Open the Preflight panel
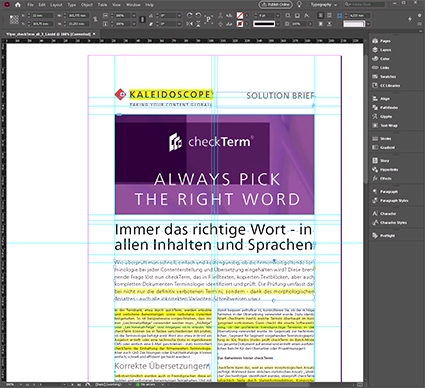Image resolution: width=425 pixels, height=388 pixels. pos(384,236)
